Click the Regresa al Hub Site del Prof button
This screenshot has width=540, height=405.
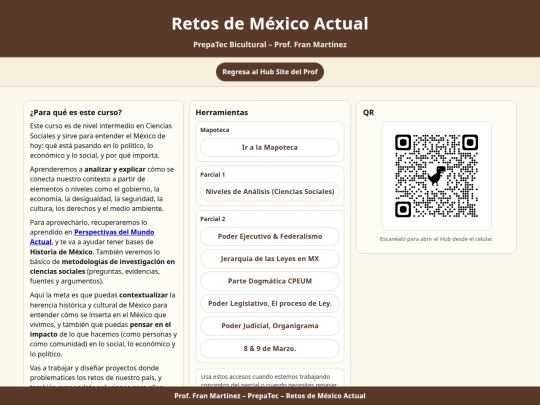[x=270, y=72]
